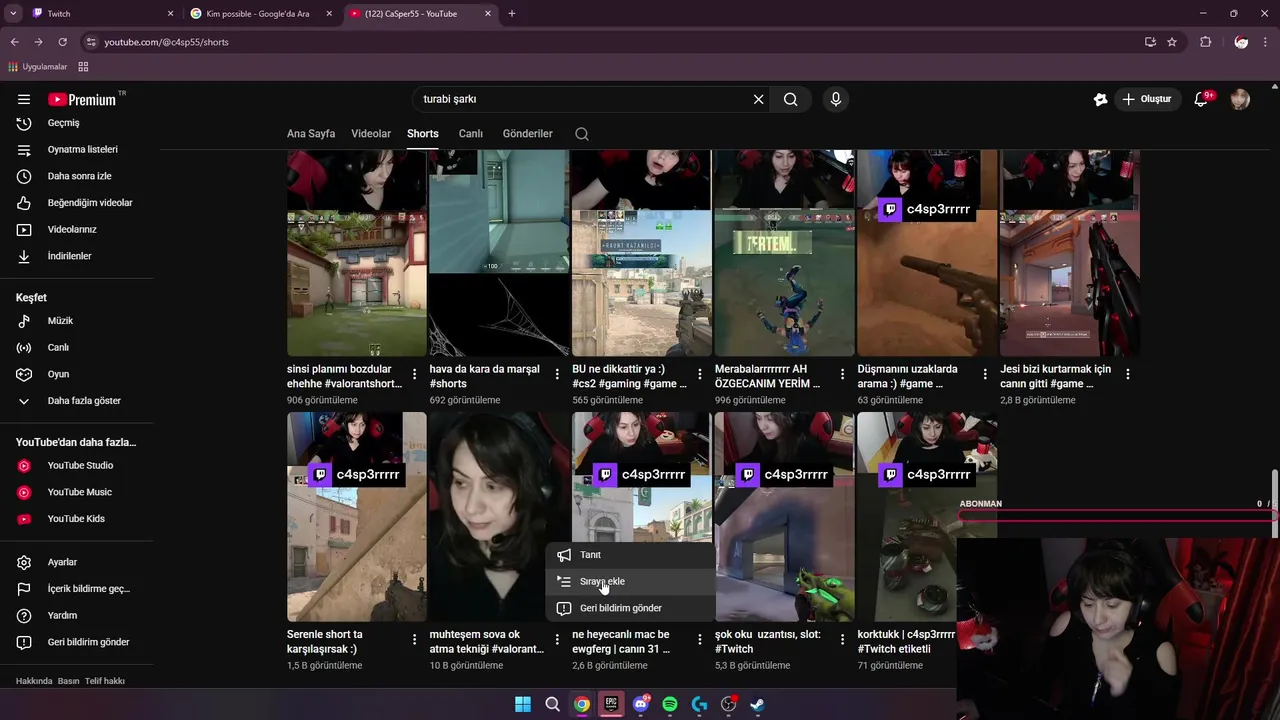Viewport: 1280px width, 720px height.
Task: Switch to the channel Canlı tab
Action: pos(471,134)
